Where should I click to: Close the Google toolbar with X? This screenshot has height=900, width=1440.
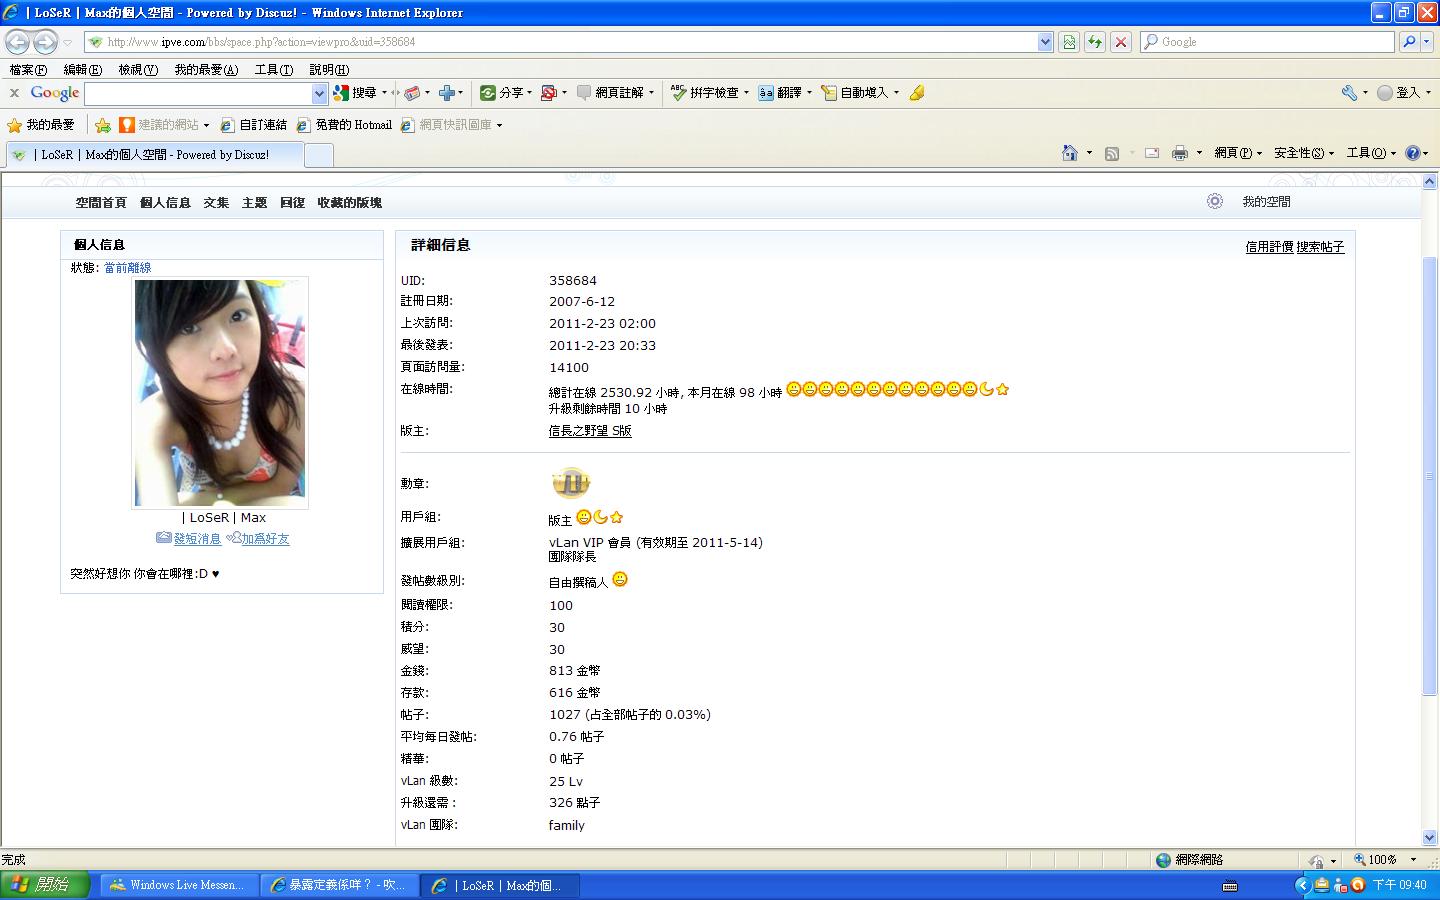[14, 93]
